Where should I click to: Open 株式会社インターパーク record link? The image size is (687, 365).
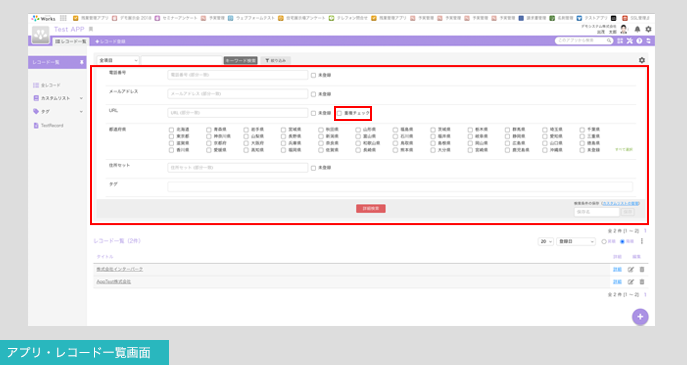120,269
